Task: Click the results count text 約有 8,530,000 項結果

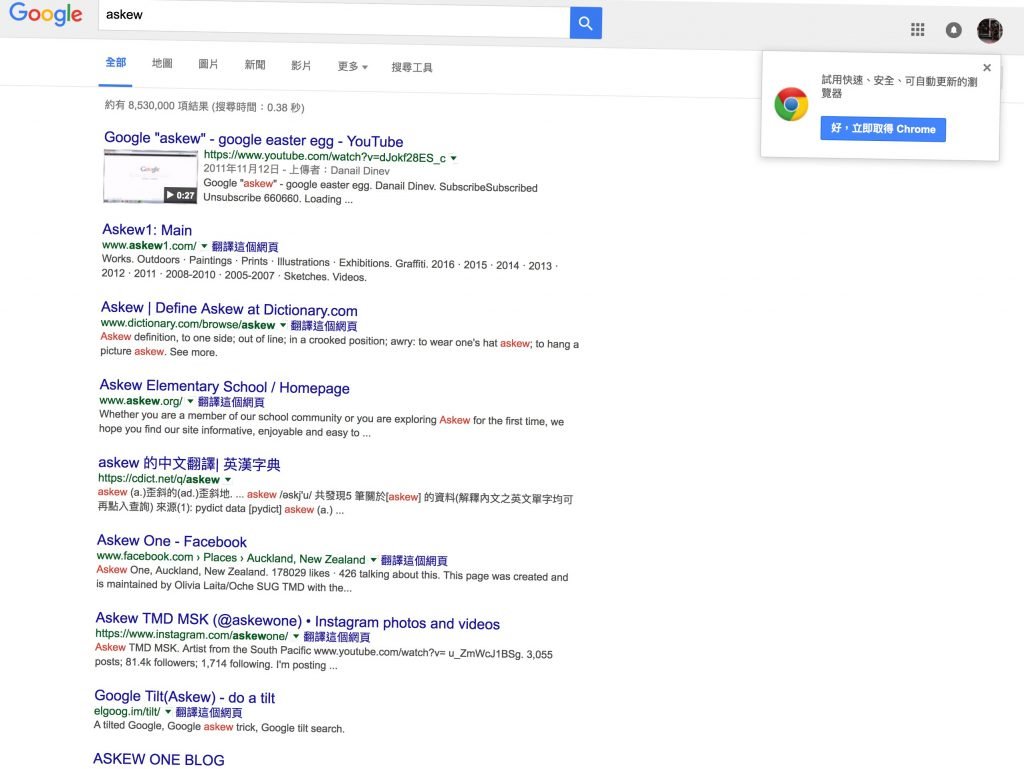Action: click(x=157, y=105)
